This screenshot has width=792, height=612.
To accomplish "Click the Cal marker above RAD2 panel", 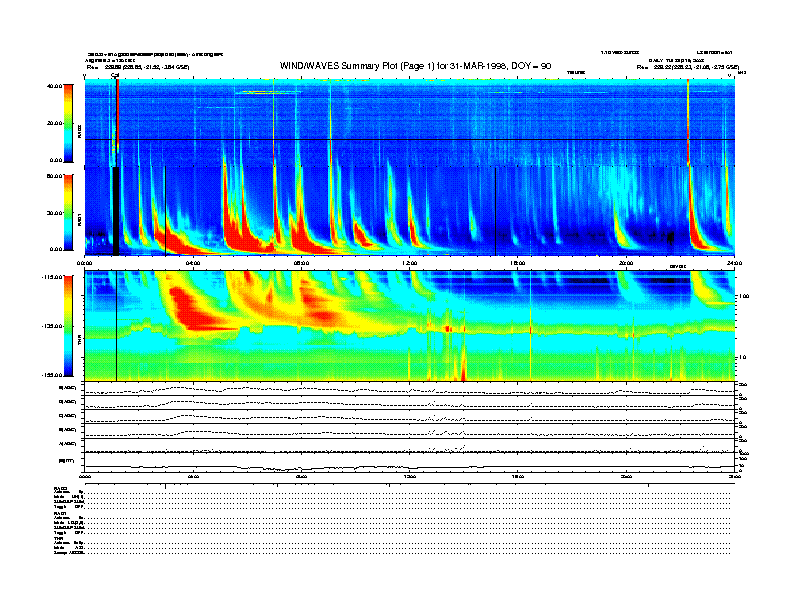I will tap(115, 76).
